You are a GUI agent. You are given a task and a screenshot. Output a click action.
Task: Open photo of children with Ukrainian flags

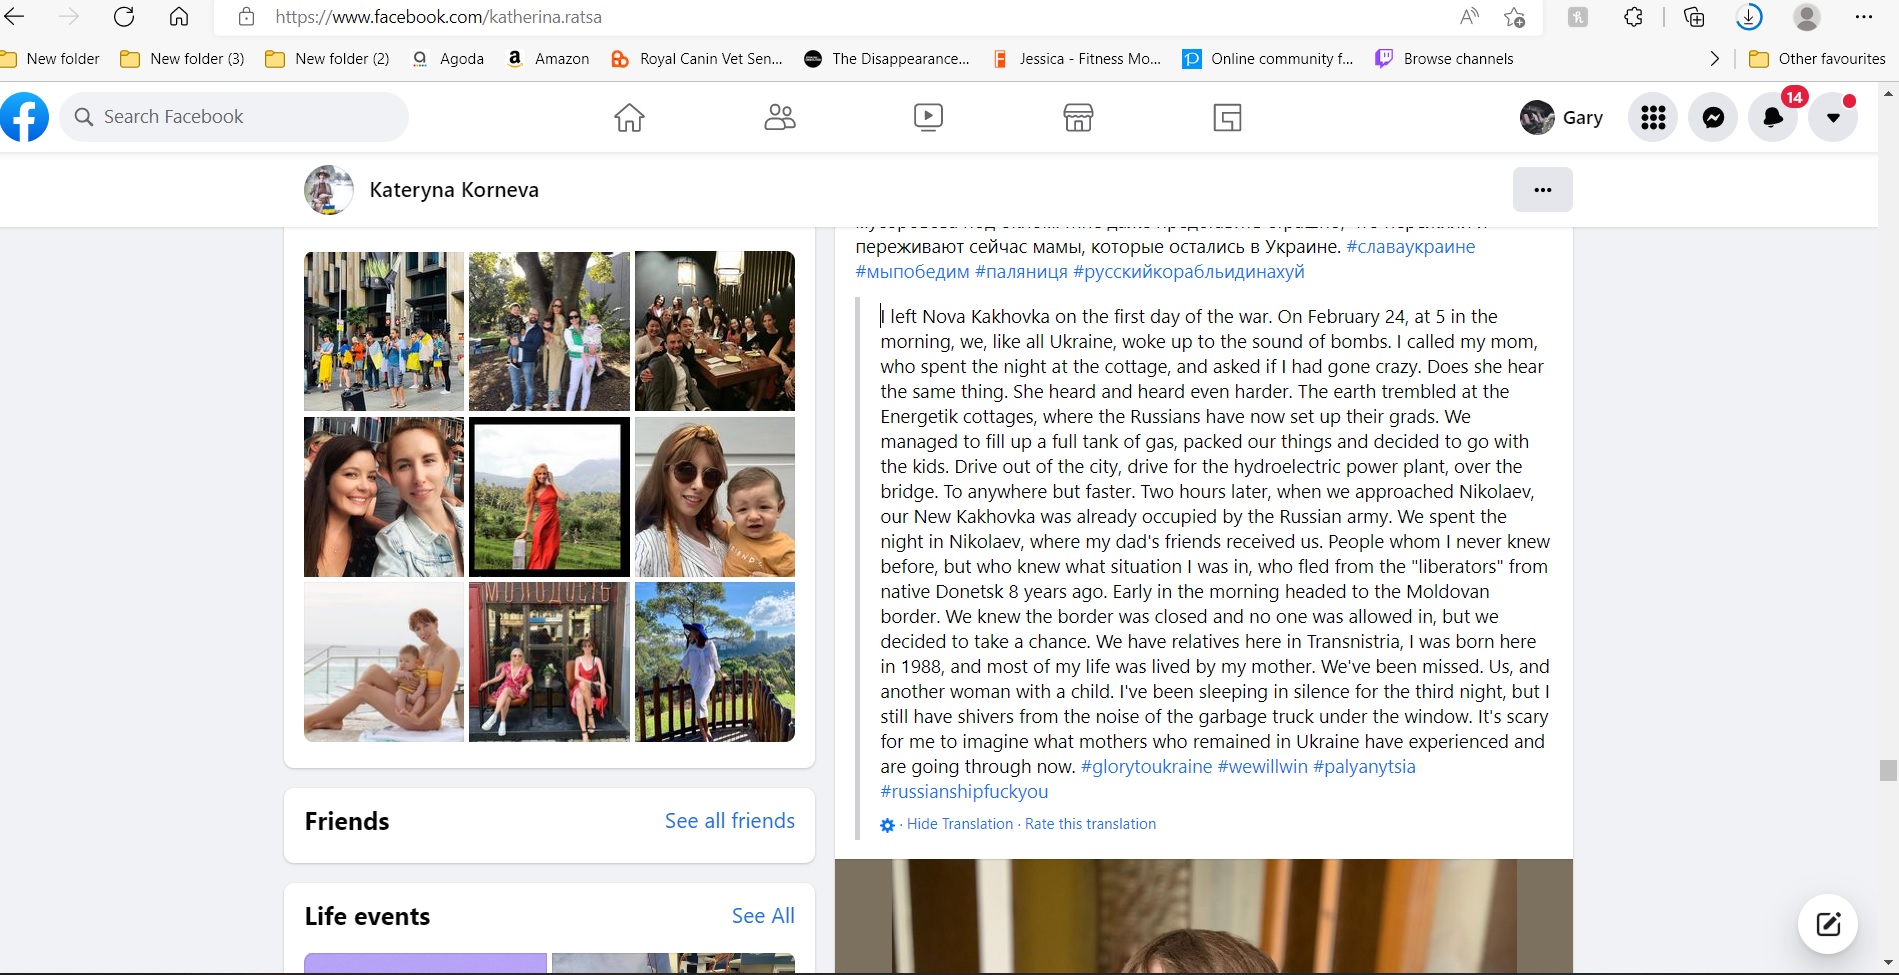(384, 331)
